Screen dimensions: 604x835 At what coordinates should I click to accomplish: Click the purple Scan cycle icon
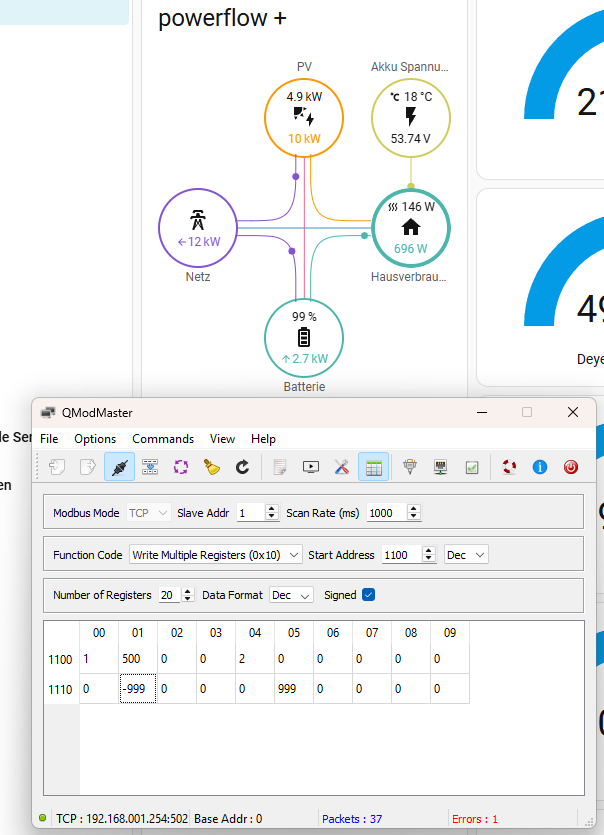coord(181,467)
